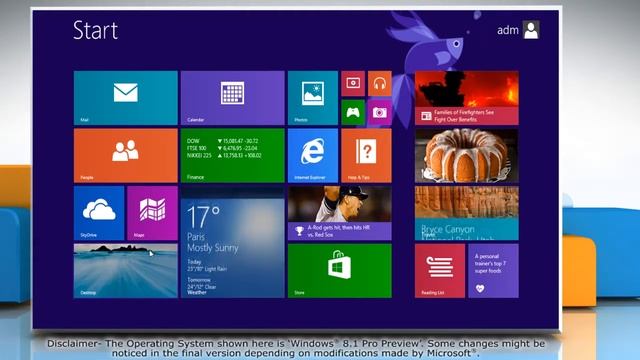Launch the Photos tile

coord(313,98)
